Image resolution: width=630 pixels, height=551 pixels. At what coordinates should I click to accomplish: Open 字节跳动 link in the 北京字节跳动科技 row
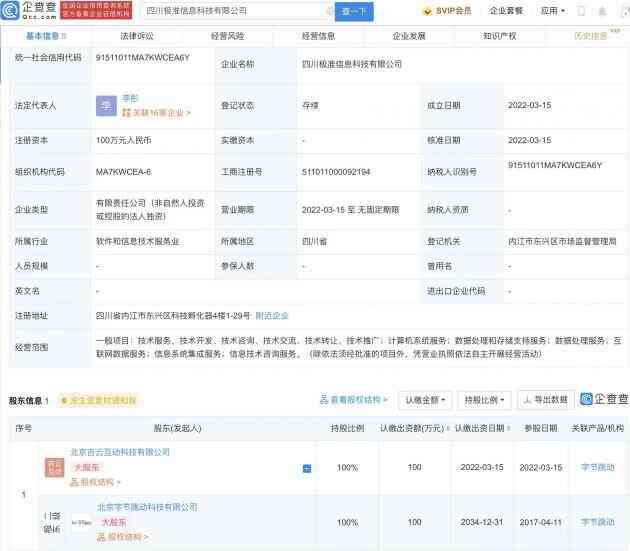tap(597, 522)
